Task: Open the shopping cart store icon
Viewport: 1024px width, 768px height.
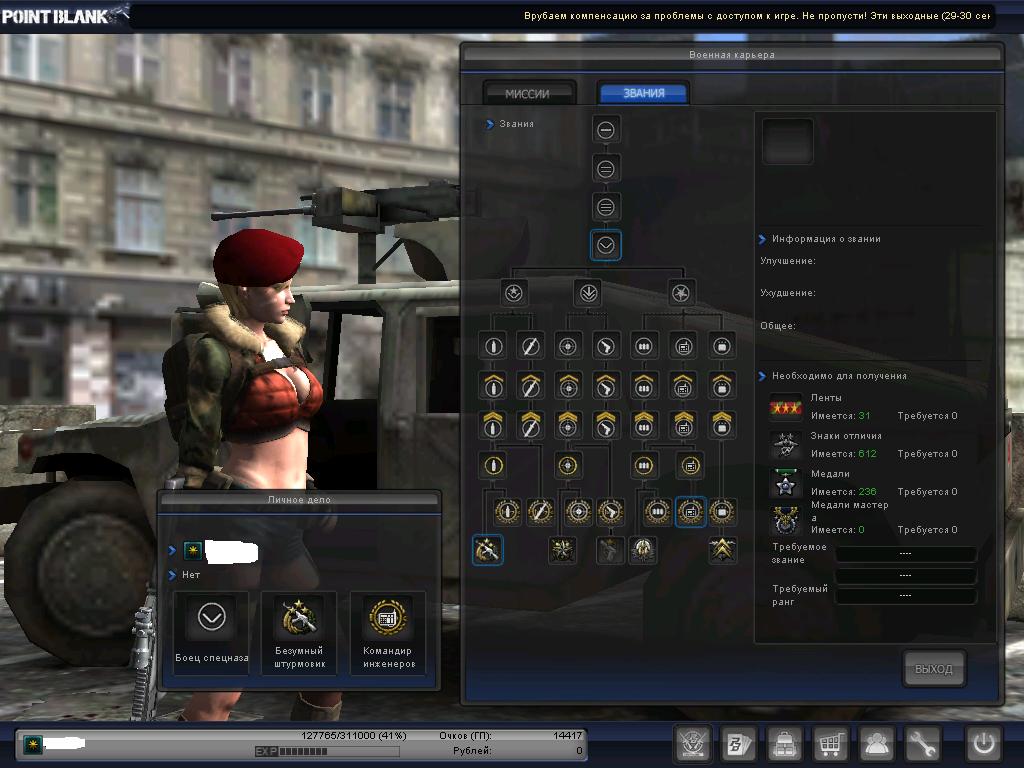Action: (x=830, y=743)
